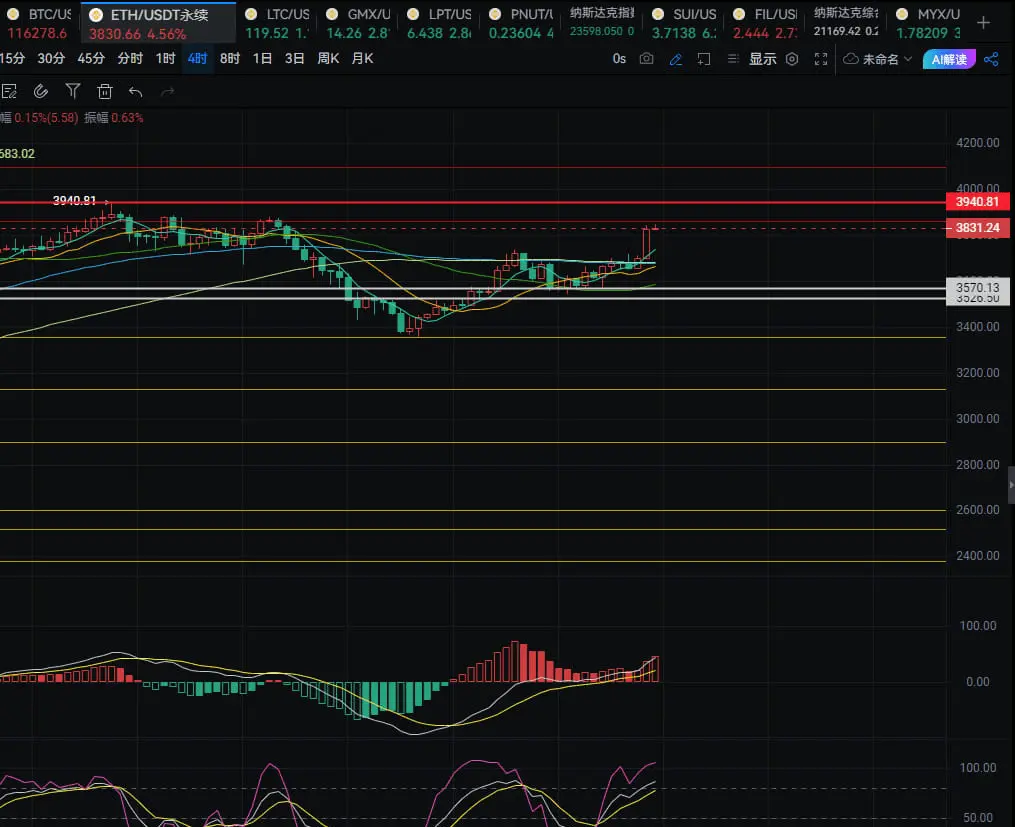Open the MYX/U symbol tab

point(928,23)
